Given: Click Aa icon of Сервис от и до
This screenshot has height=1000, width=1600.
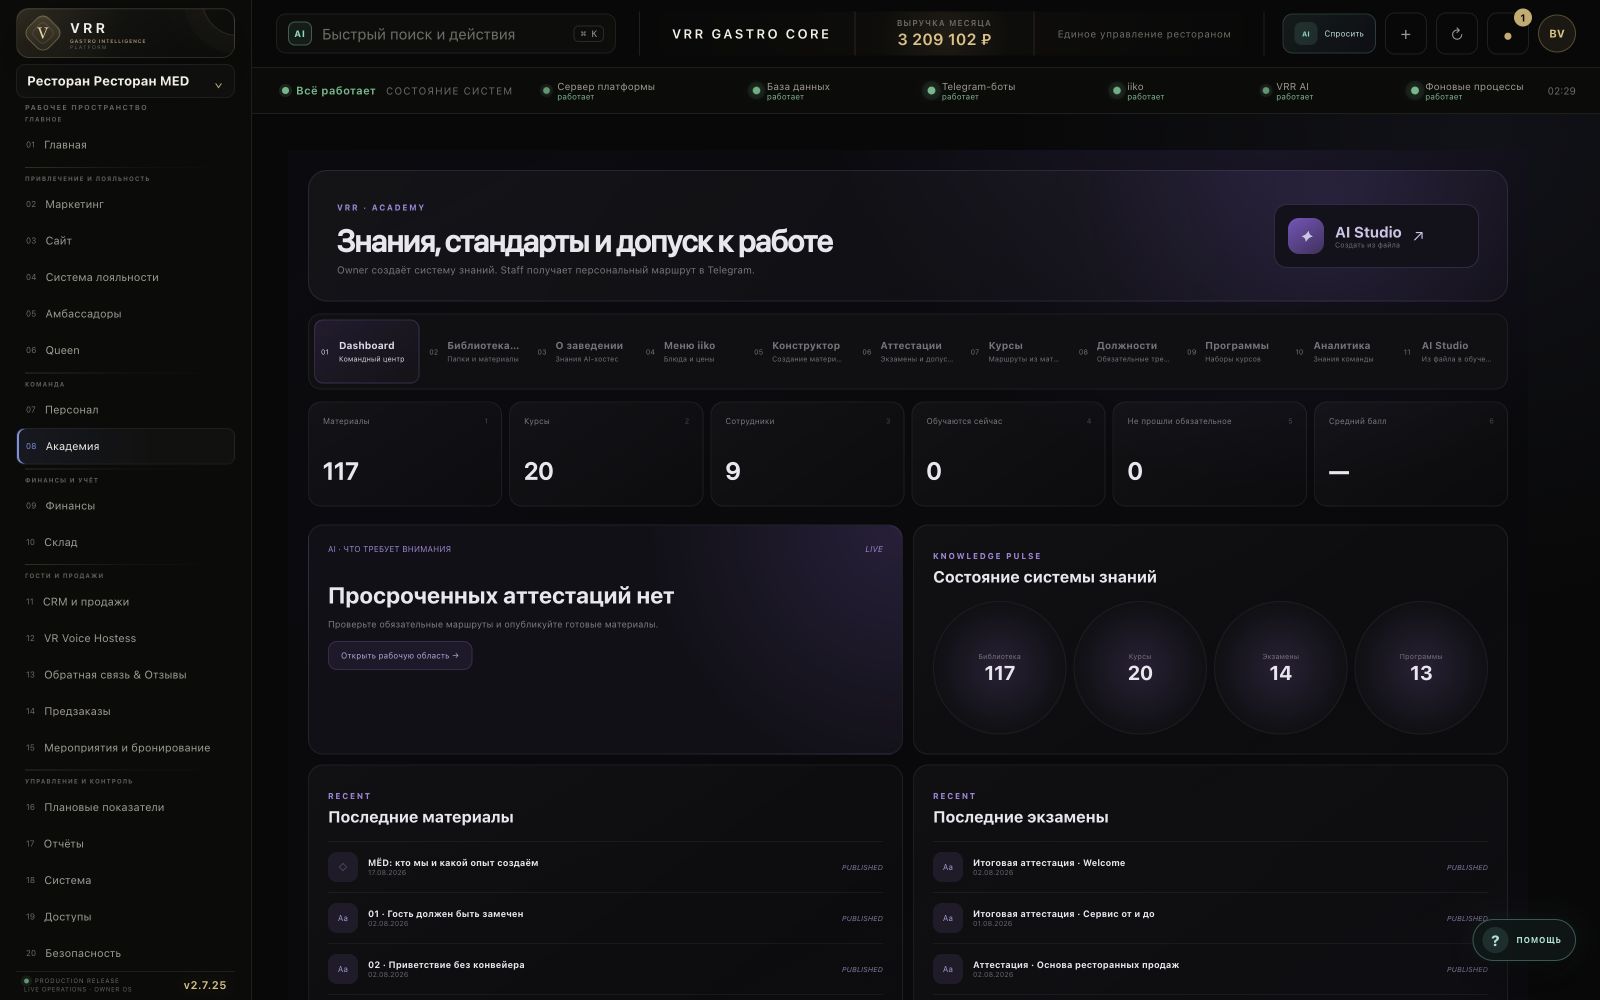Looking at the screenshot, I should pyautogui.click(x=948, y=918).
